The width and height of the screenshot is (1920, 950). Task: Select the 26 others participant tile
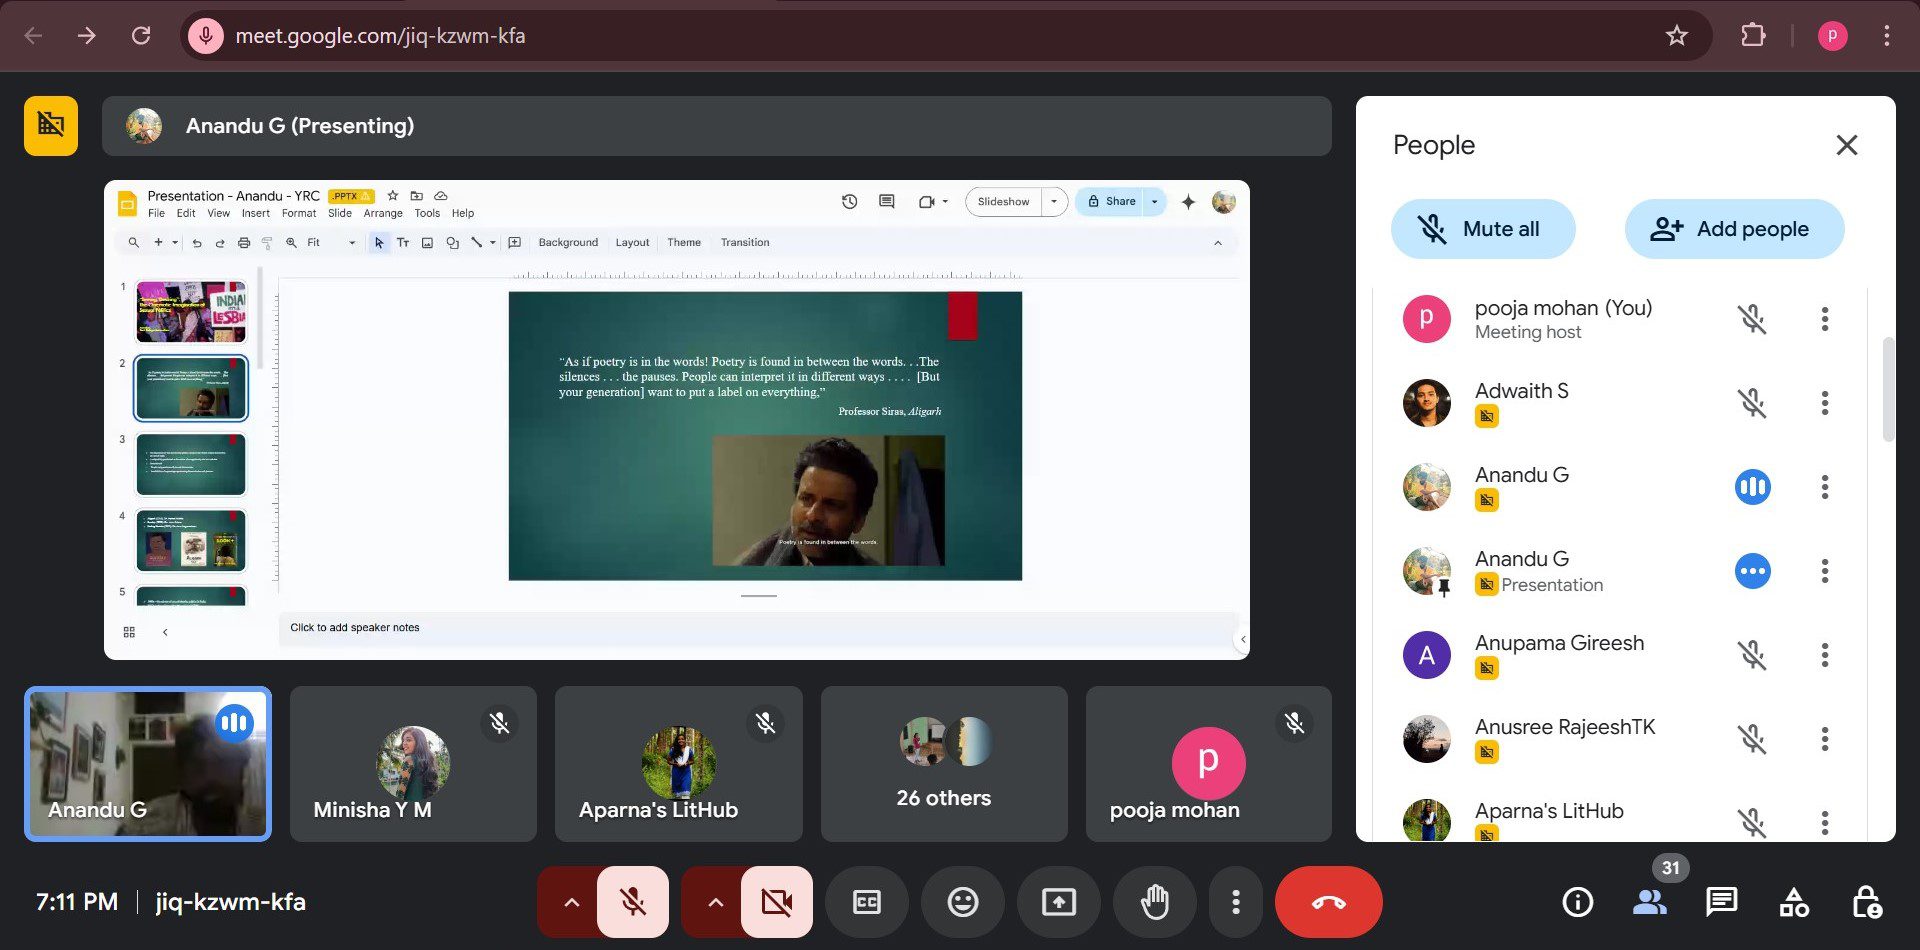[x=943, y=764]
